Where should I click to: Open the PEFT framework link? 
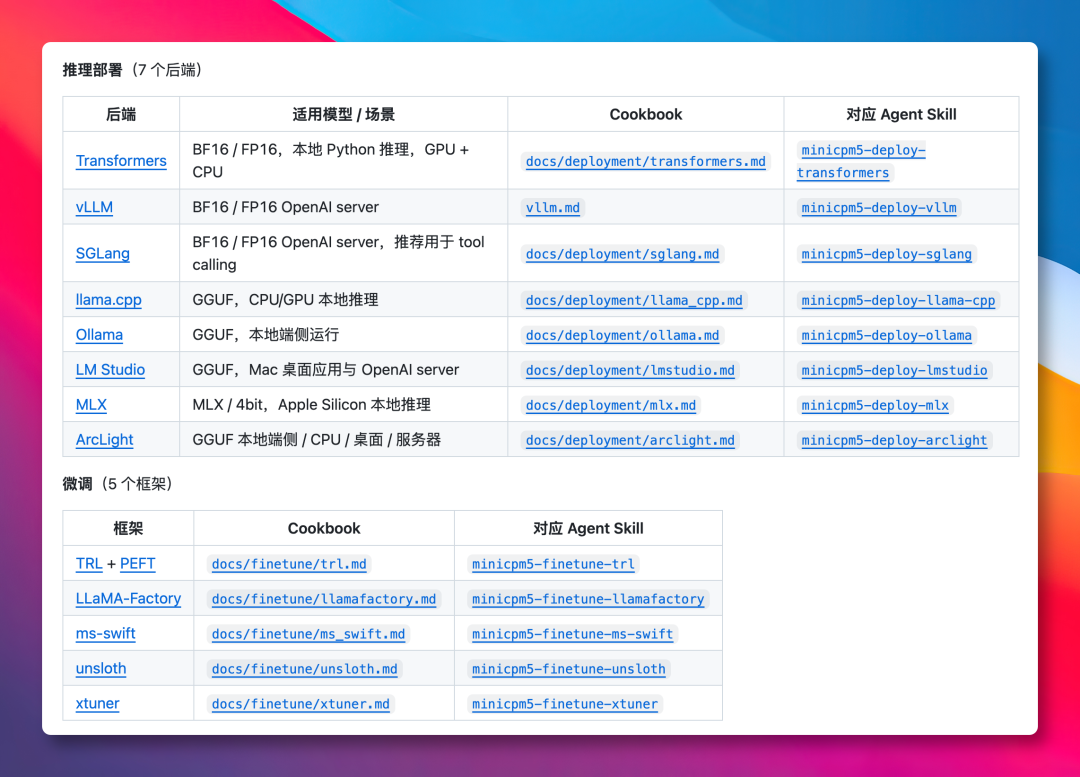(138, 563)
